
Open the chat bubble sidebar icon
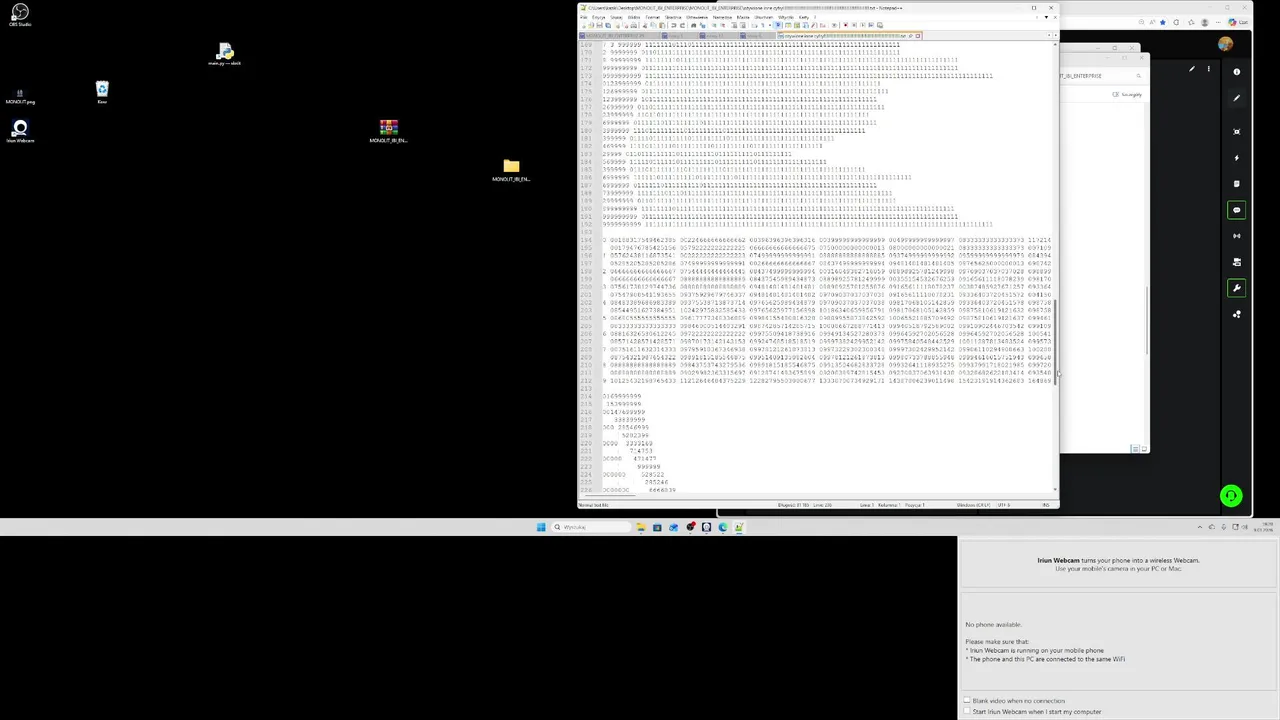[1237, 210]
